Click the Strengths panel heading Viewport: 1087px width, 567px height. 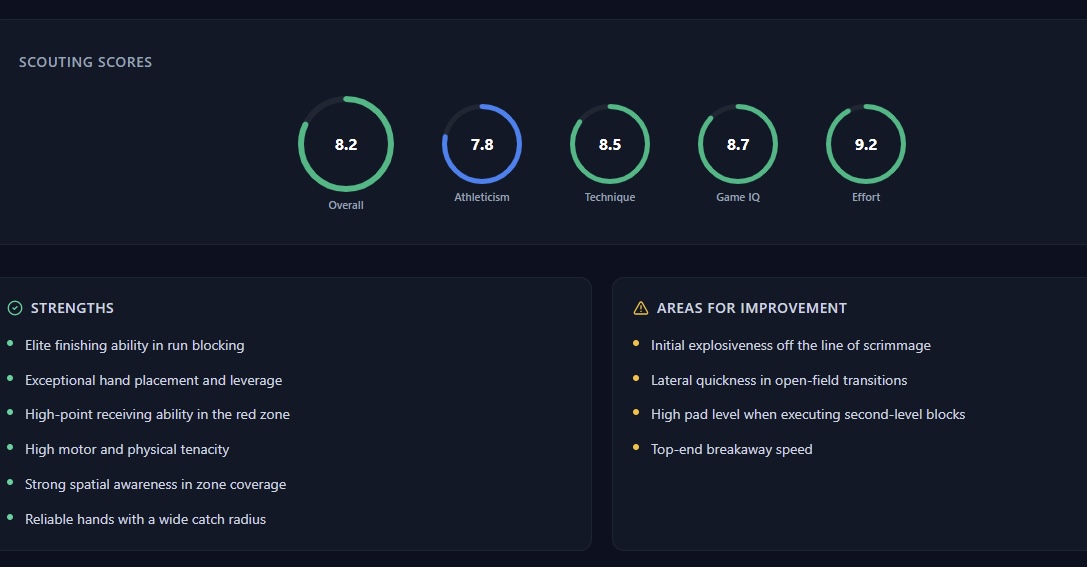pyautogui.click(x=72, y=308)
